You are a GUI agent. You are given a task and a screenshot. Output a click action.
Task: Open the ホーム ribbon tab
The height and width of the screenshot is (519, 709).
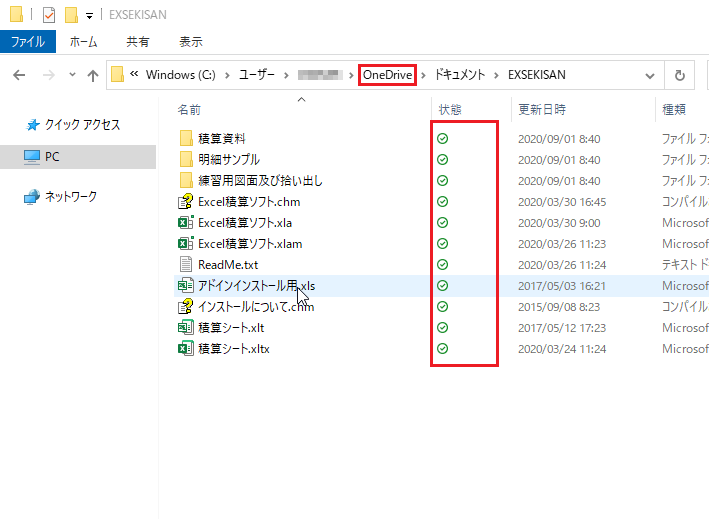[x=83, y=42]
